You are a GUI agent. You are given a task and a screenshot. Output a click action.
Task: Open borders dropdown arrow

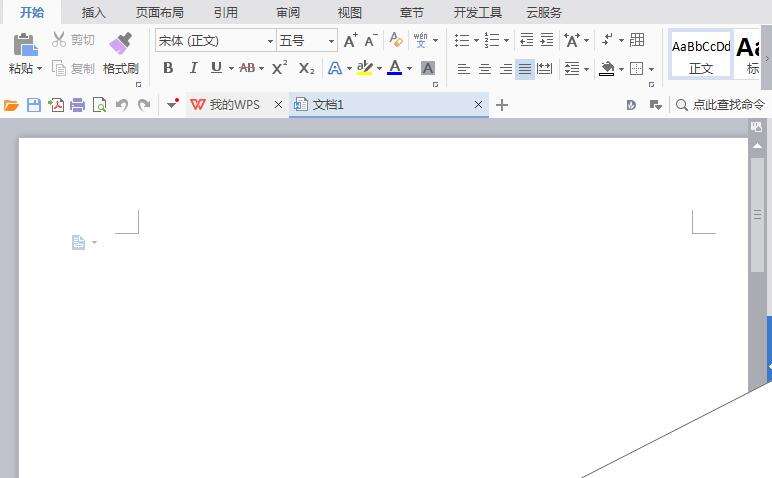(x=651, y=69)
